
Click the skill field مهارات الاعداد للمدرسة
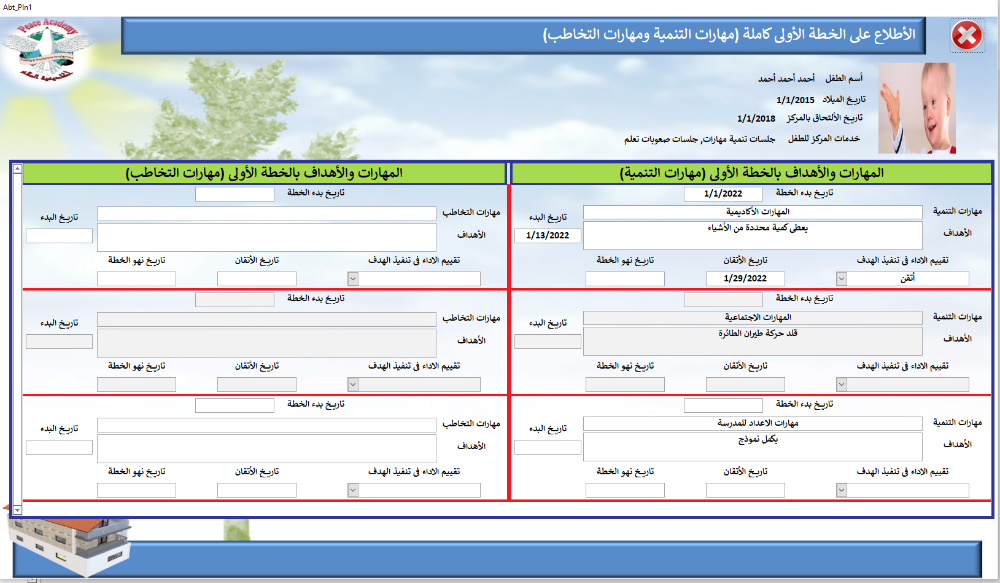tap(753, 424)
